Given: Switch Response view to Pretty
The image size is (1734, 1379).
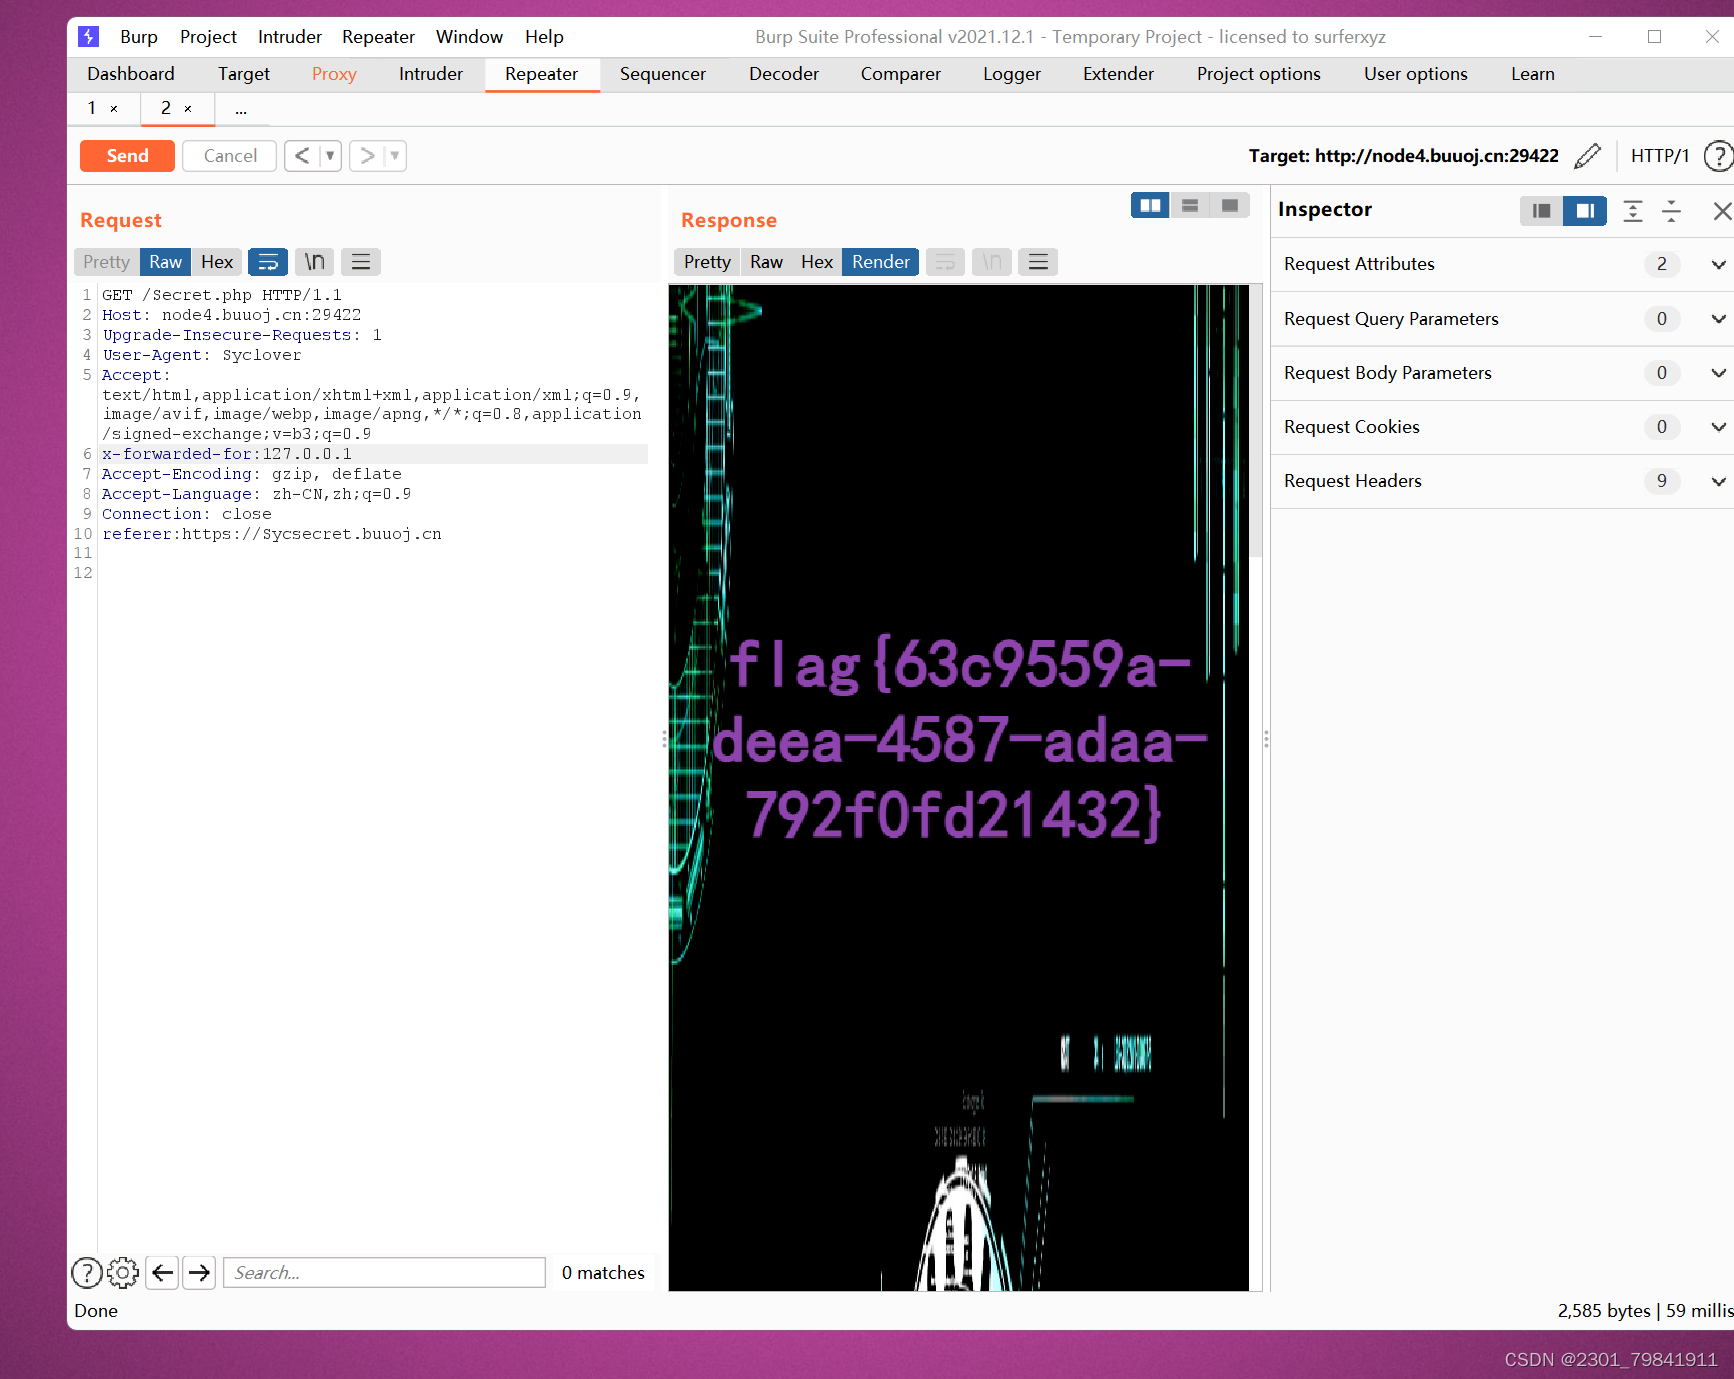Looking at the screenshot, I should coord(706,261).
